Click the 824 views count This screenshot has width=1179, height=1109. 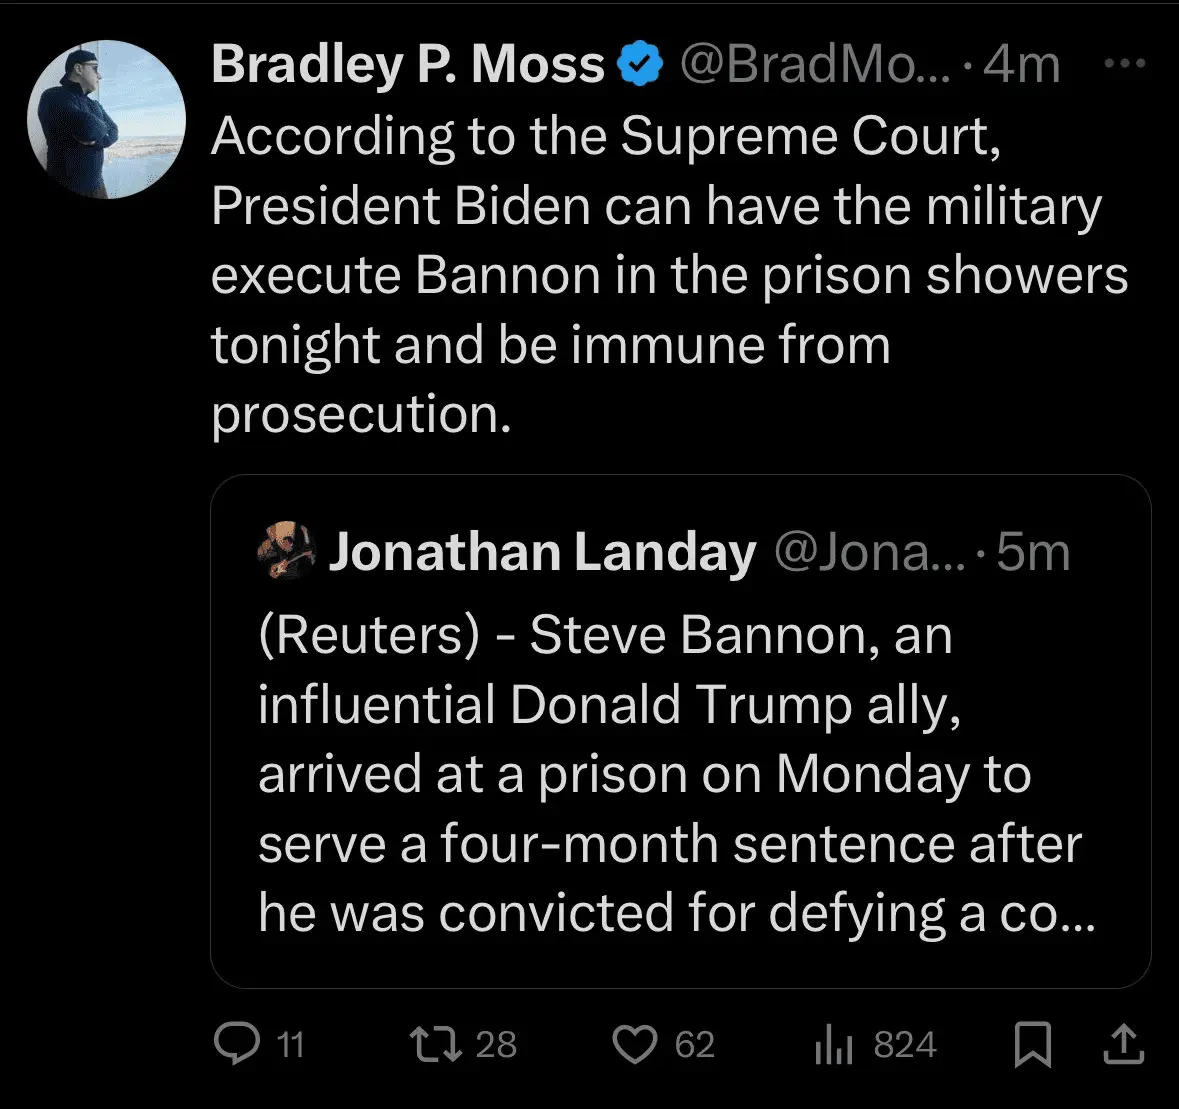905,1045
